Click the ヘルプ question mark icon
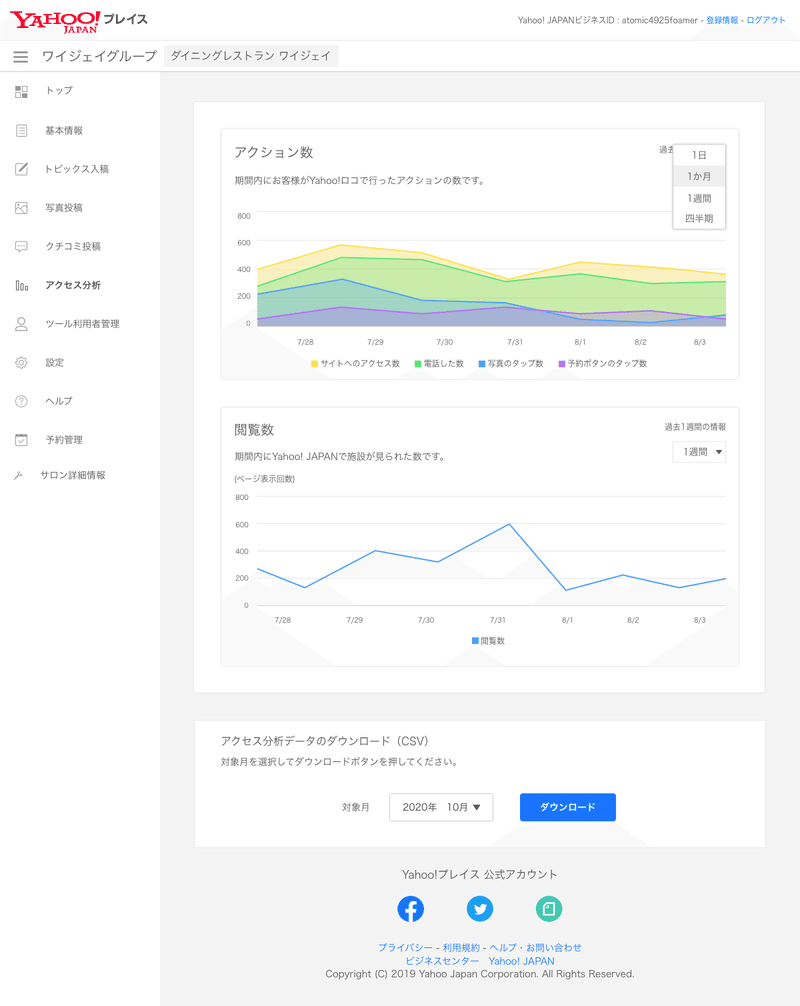 [21, 401]
